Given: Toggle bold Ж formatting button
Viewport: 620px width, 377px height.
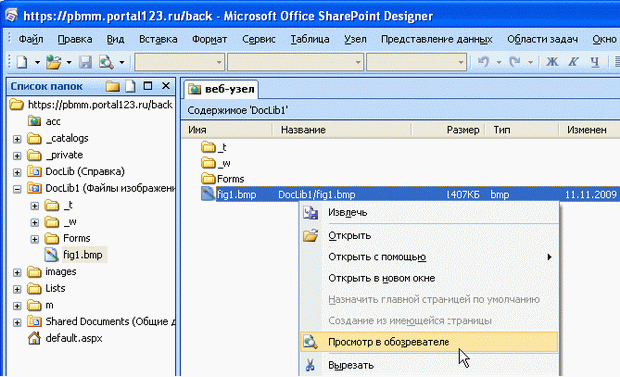Looking at the screenshot, I should [552, 62].
